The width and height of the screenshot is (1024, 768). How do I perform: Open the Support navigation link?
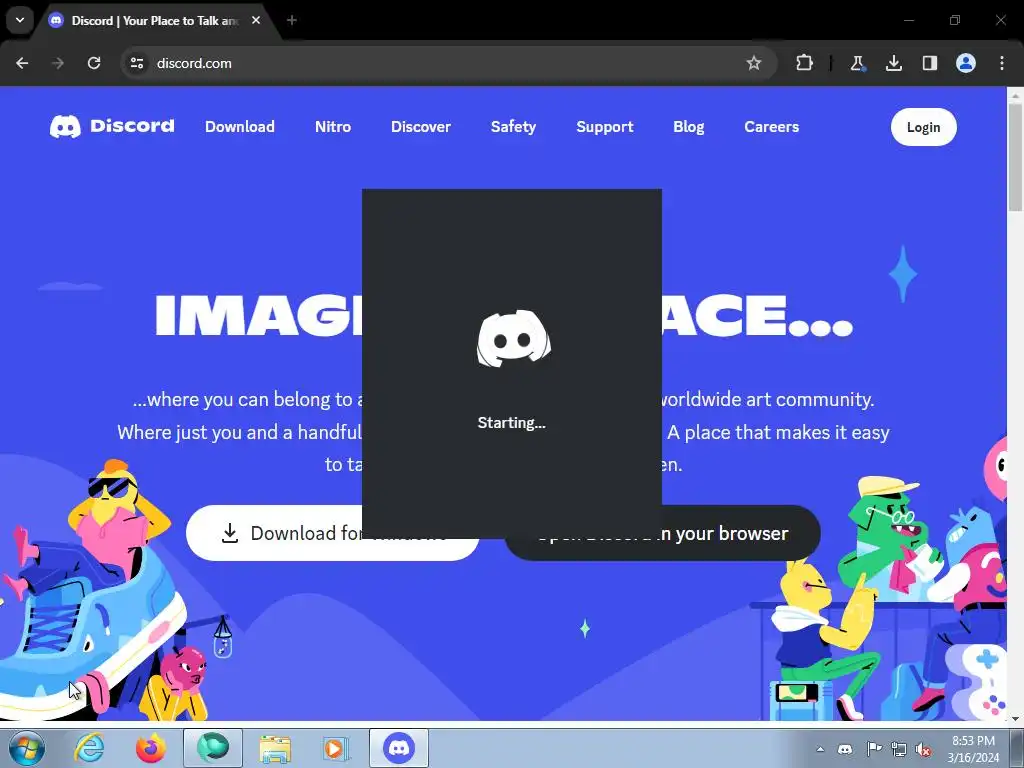point(605,127)
